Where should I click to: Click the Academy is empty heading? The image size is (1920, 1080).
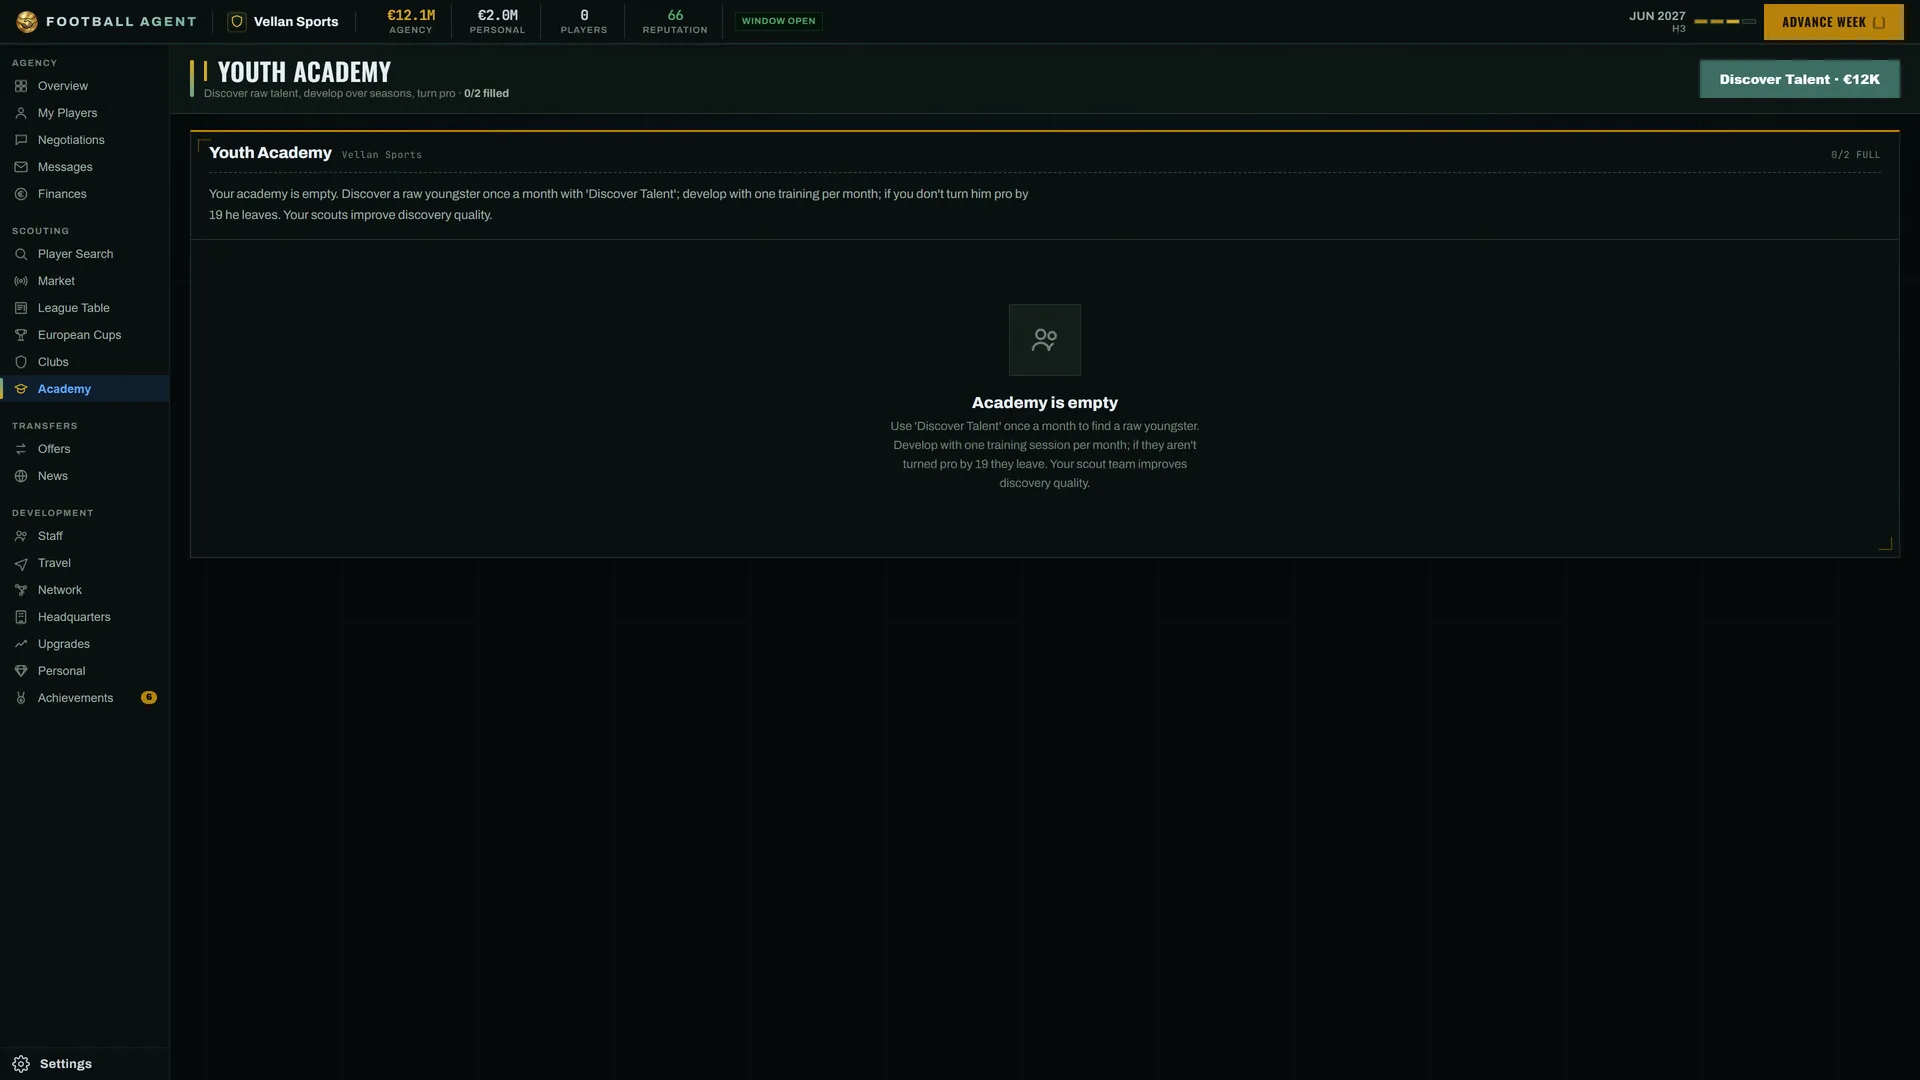click(x=1045, y=402)
